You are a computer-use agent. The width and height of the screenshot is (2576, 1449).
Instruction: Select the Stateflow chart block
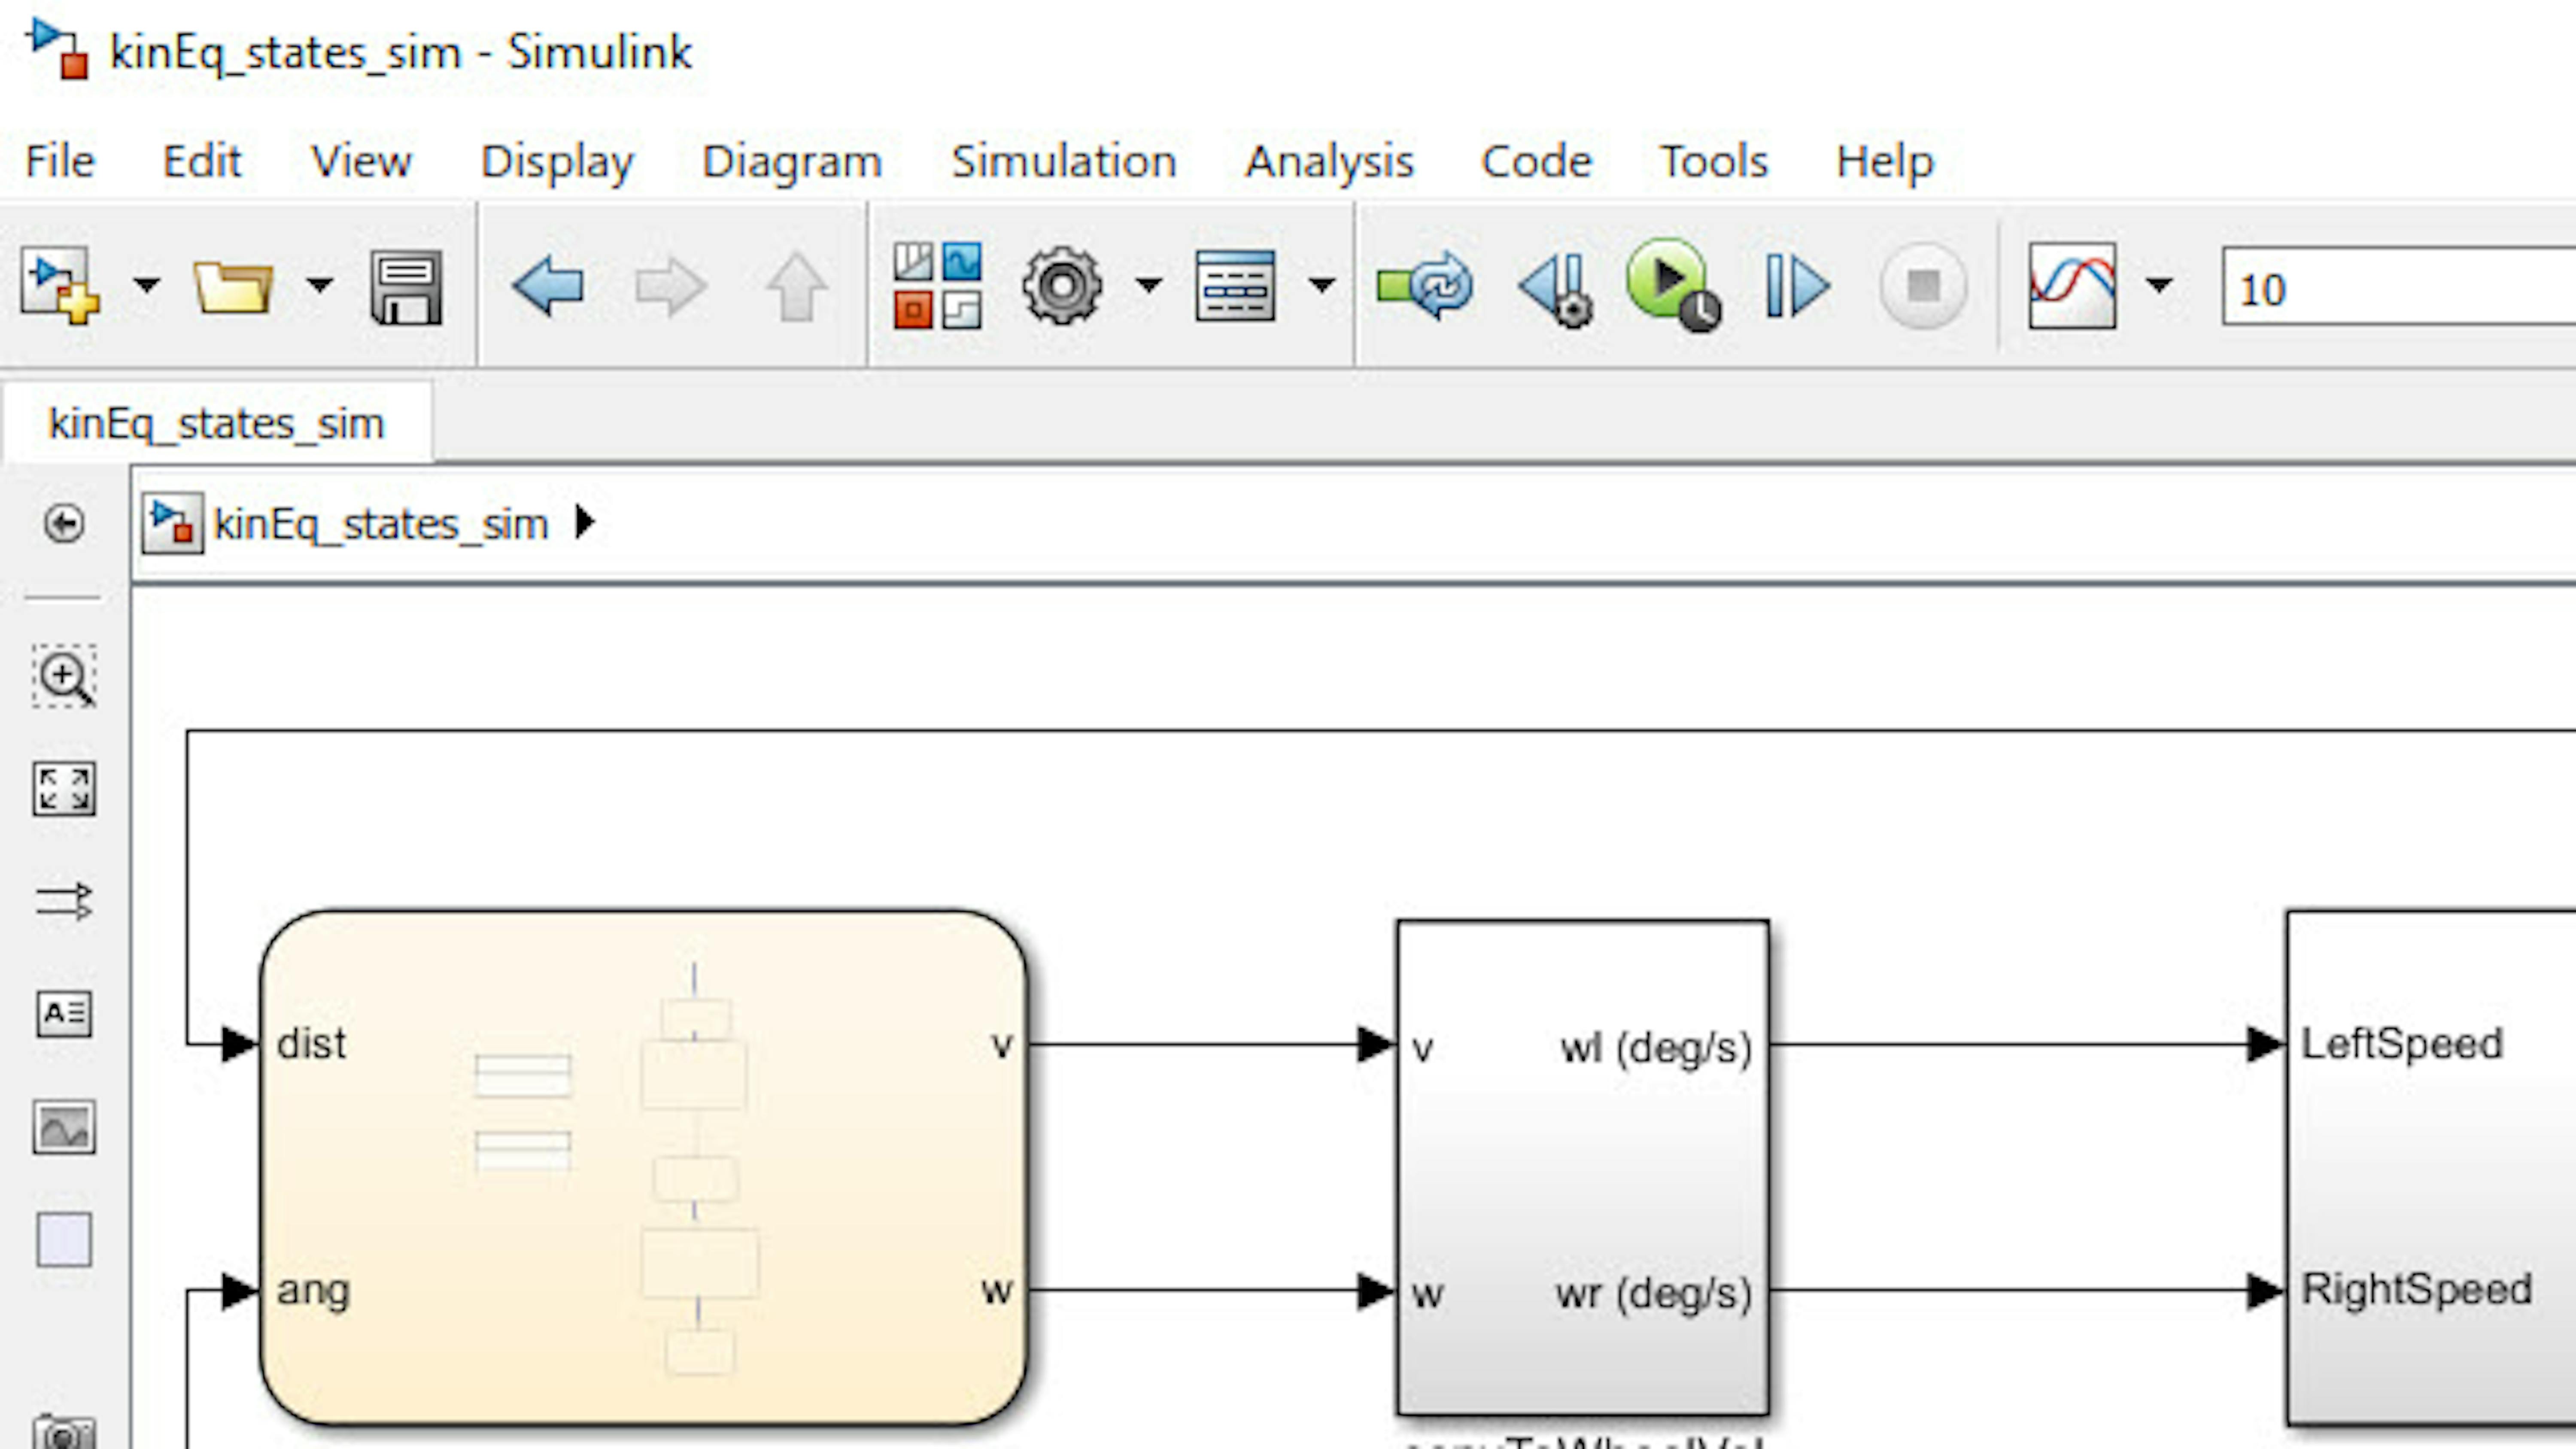pos(643,1167)
